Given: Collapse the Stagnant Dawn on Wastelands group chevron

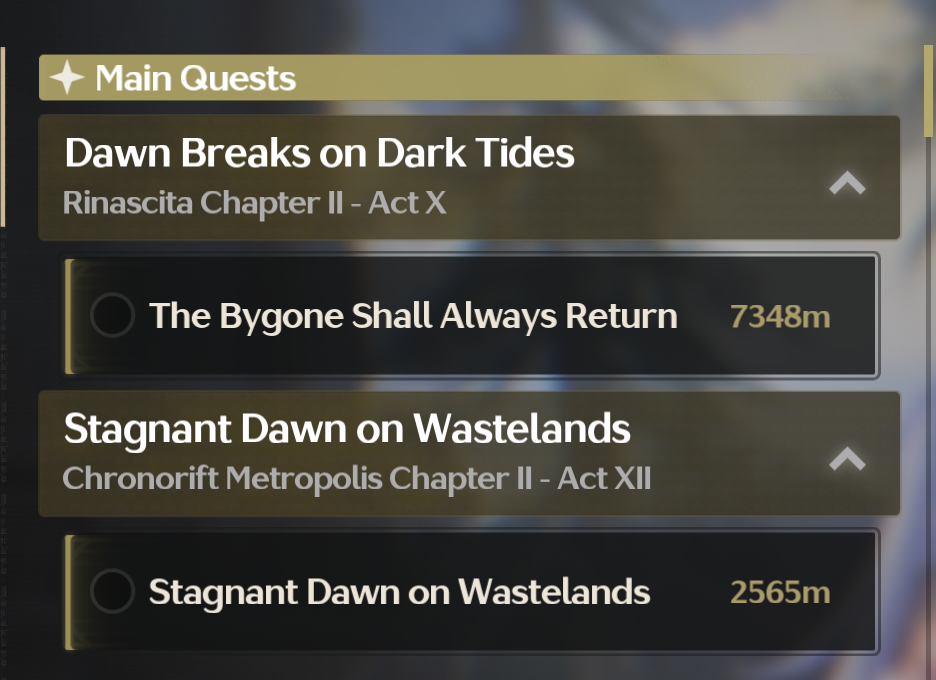Looking at the screenshot, I should pyautogui.click(x=847, y=459).
